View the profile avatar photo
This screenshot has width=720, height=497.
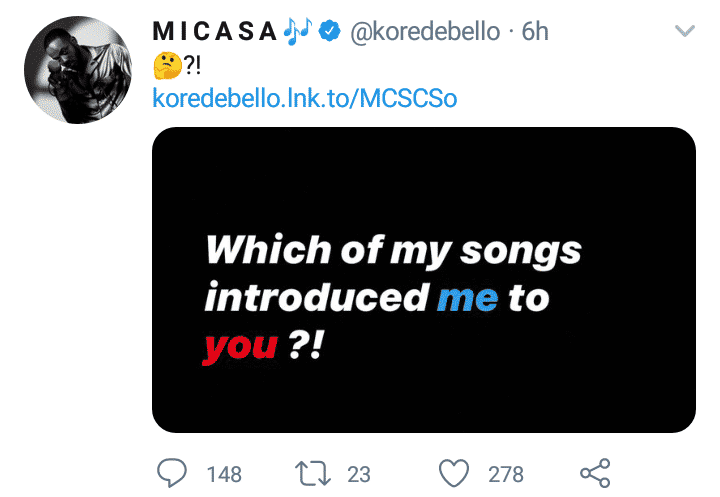pos(77,70)
